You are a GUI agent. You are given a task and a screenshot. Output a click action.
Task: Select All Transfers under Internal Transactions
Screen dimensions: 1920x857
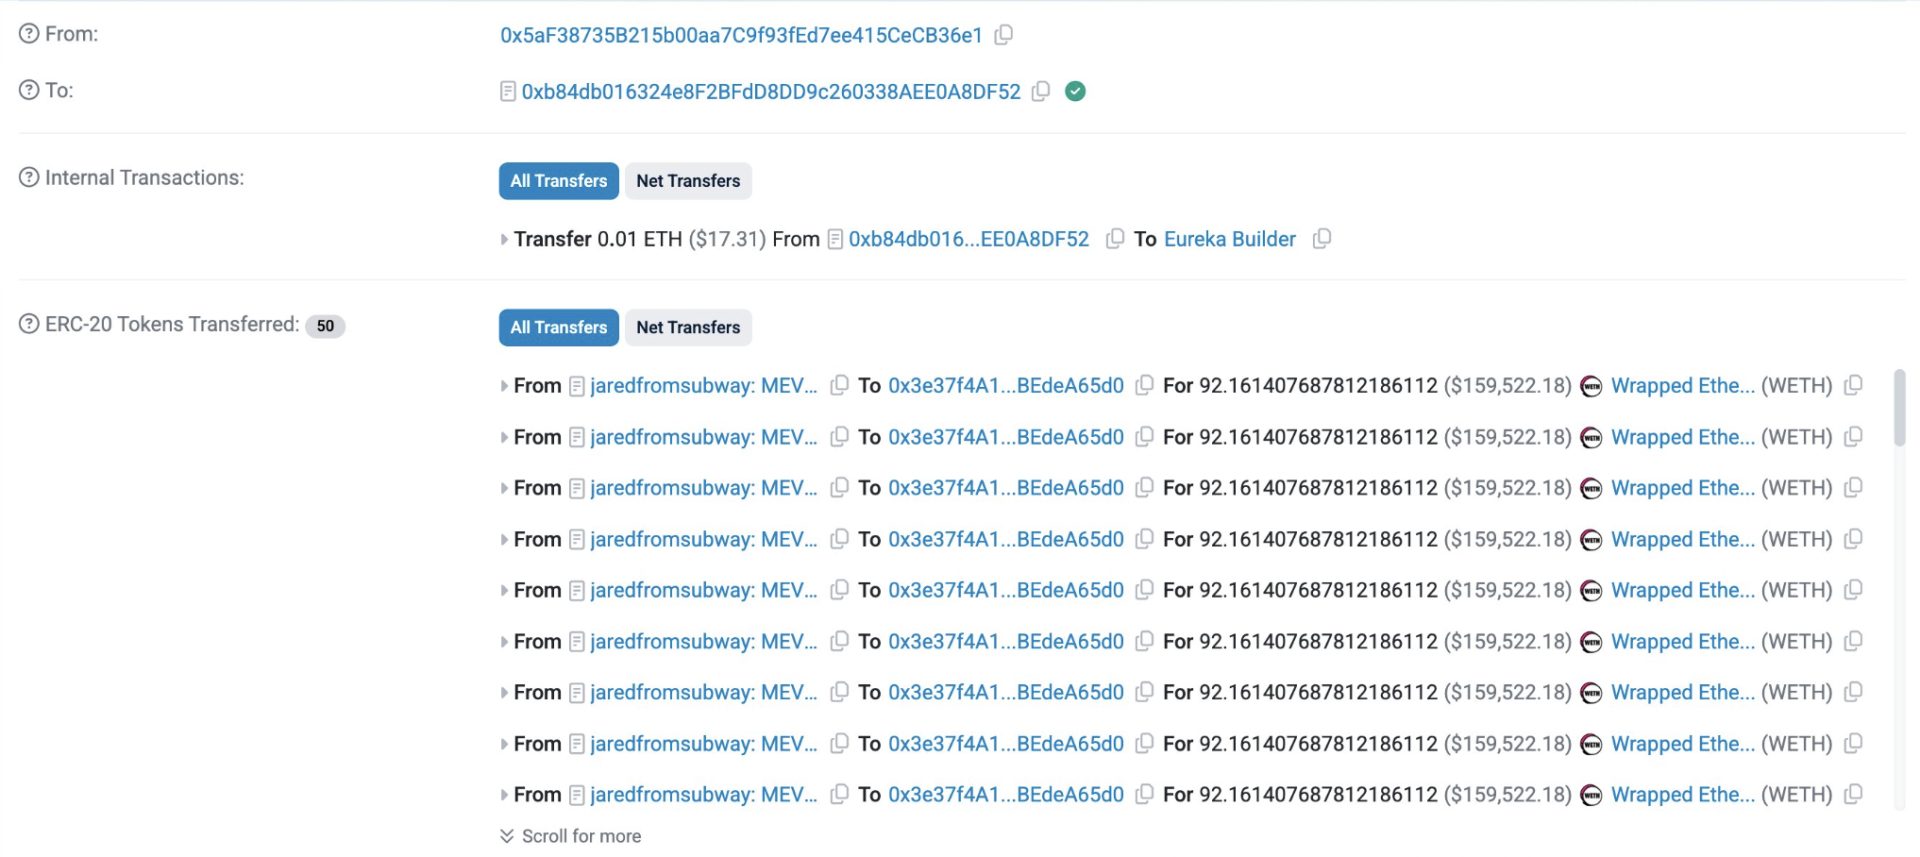[558, 181]
